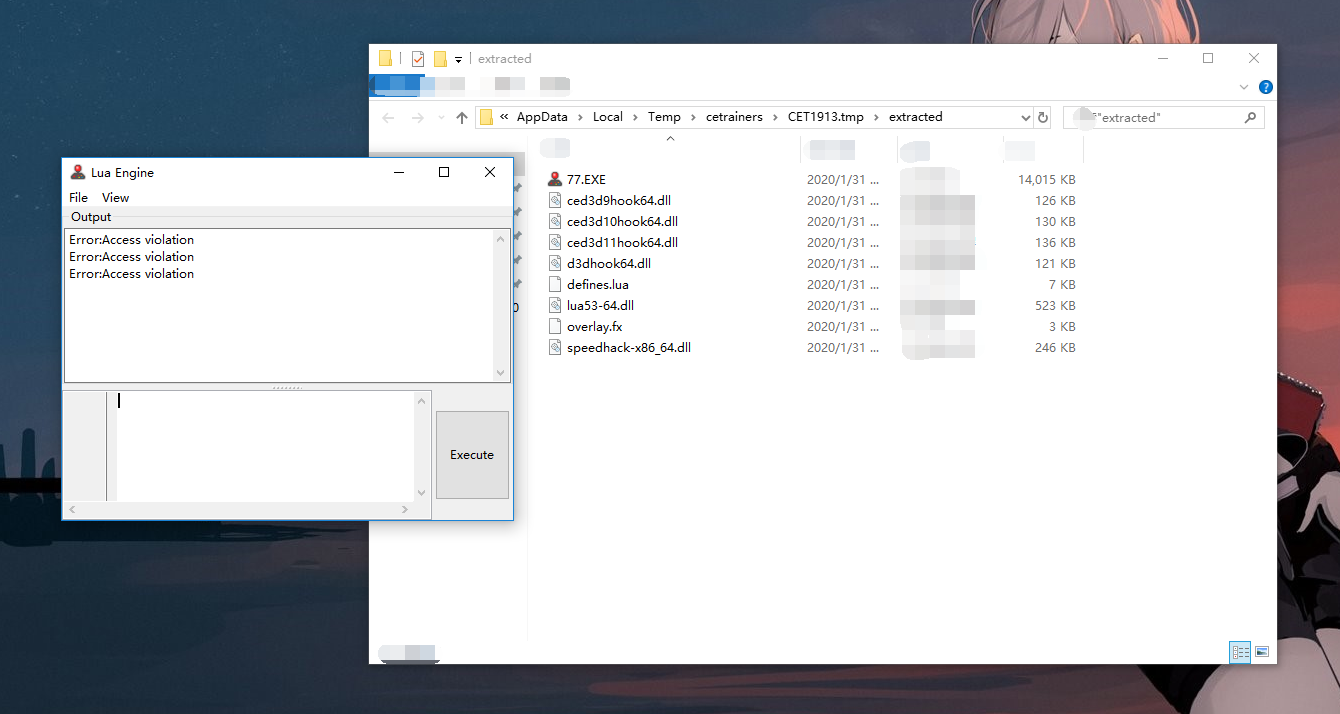Screen dimensions: 1340x714
Task: Click the speedhack-x86_64.dll file icon
Action: 556,347
